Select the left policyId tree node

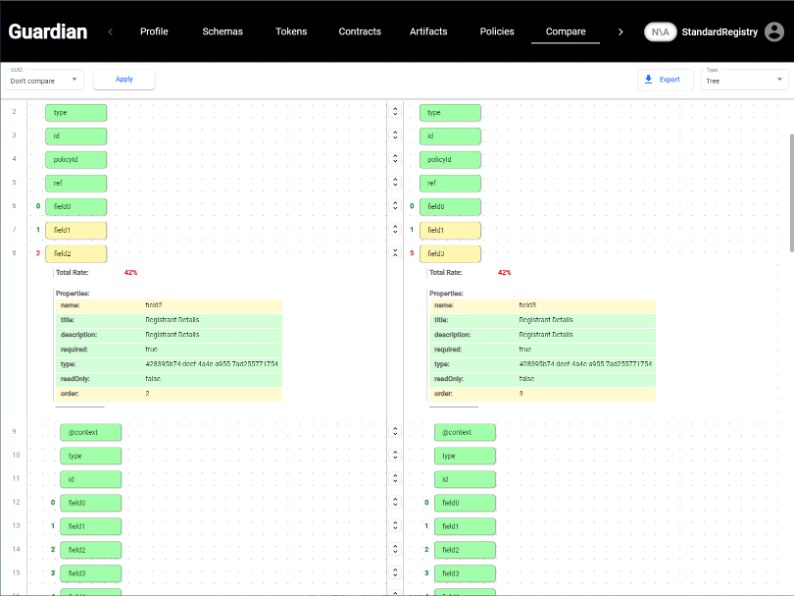75,159
